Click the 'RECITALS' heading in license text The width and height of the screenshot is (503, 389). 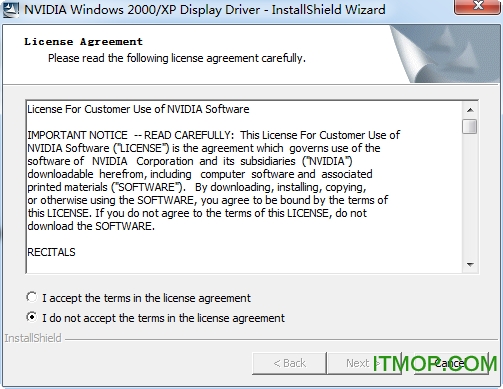point(51,252)
